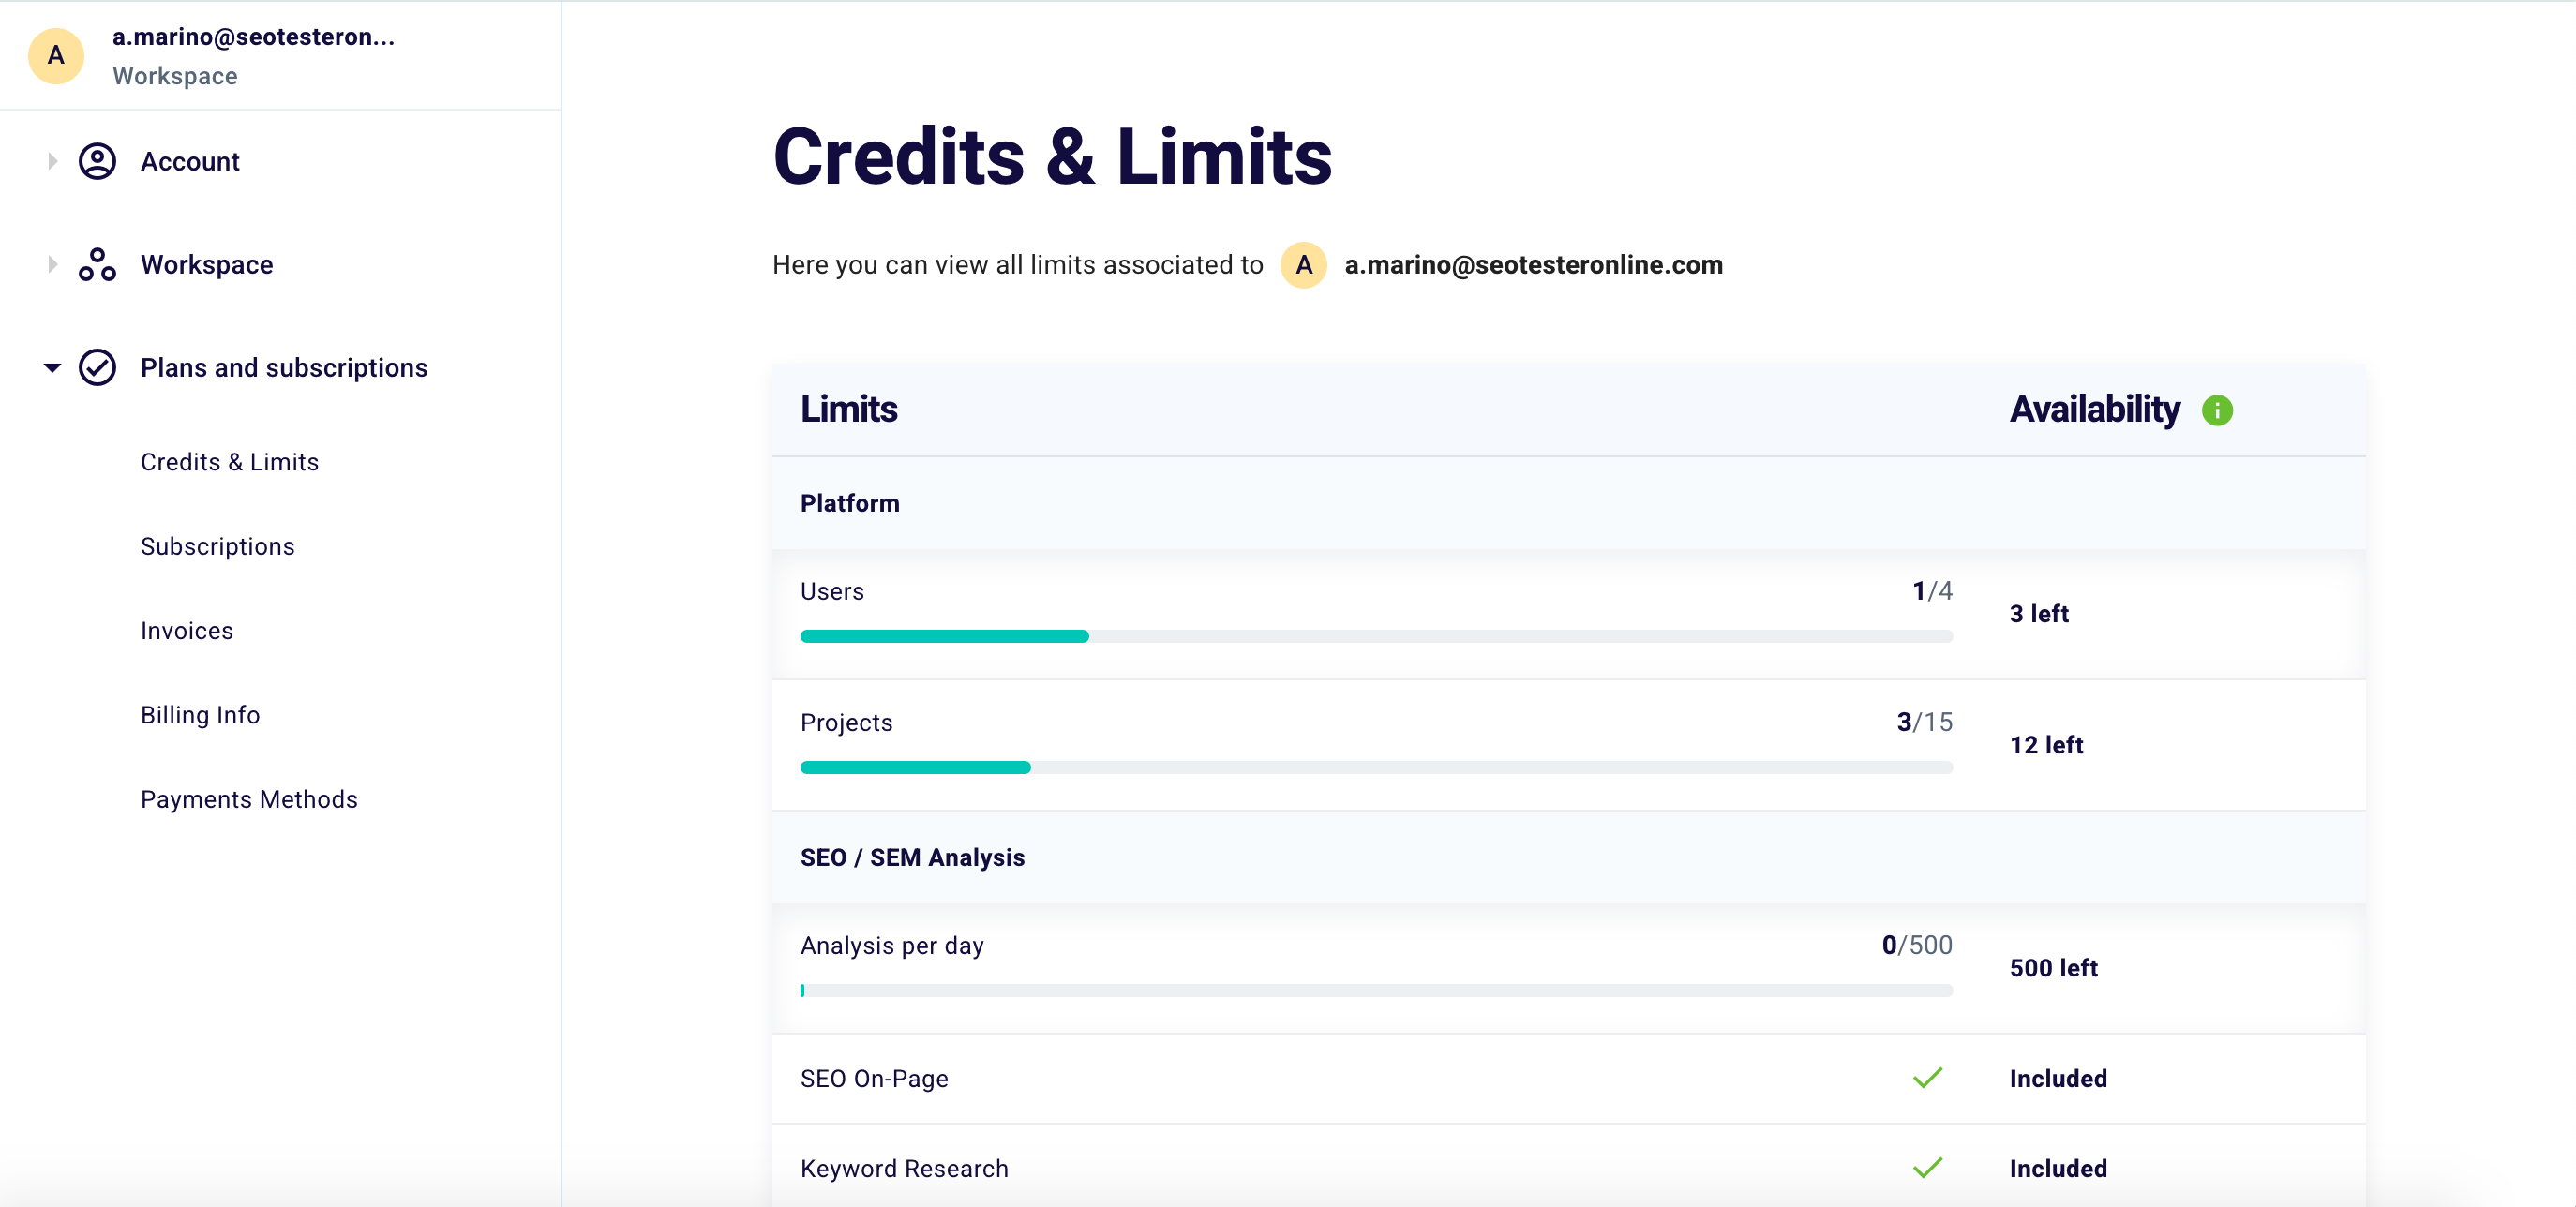2576x1207 pixels.
Task: Open the Subscriptions menu item
Action: pos(217,546)
